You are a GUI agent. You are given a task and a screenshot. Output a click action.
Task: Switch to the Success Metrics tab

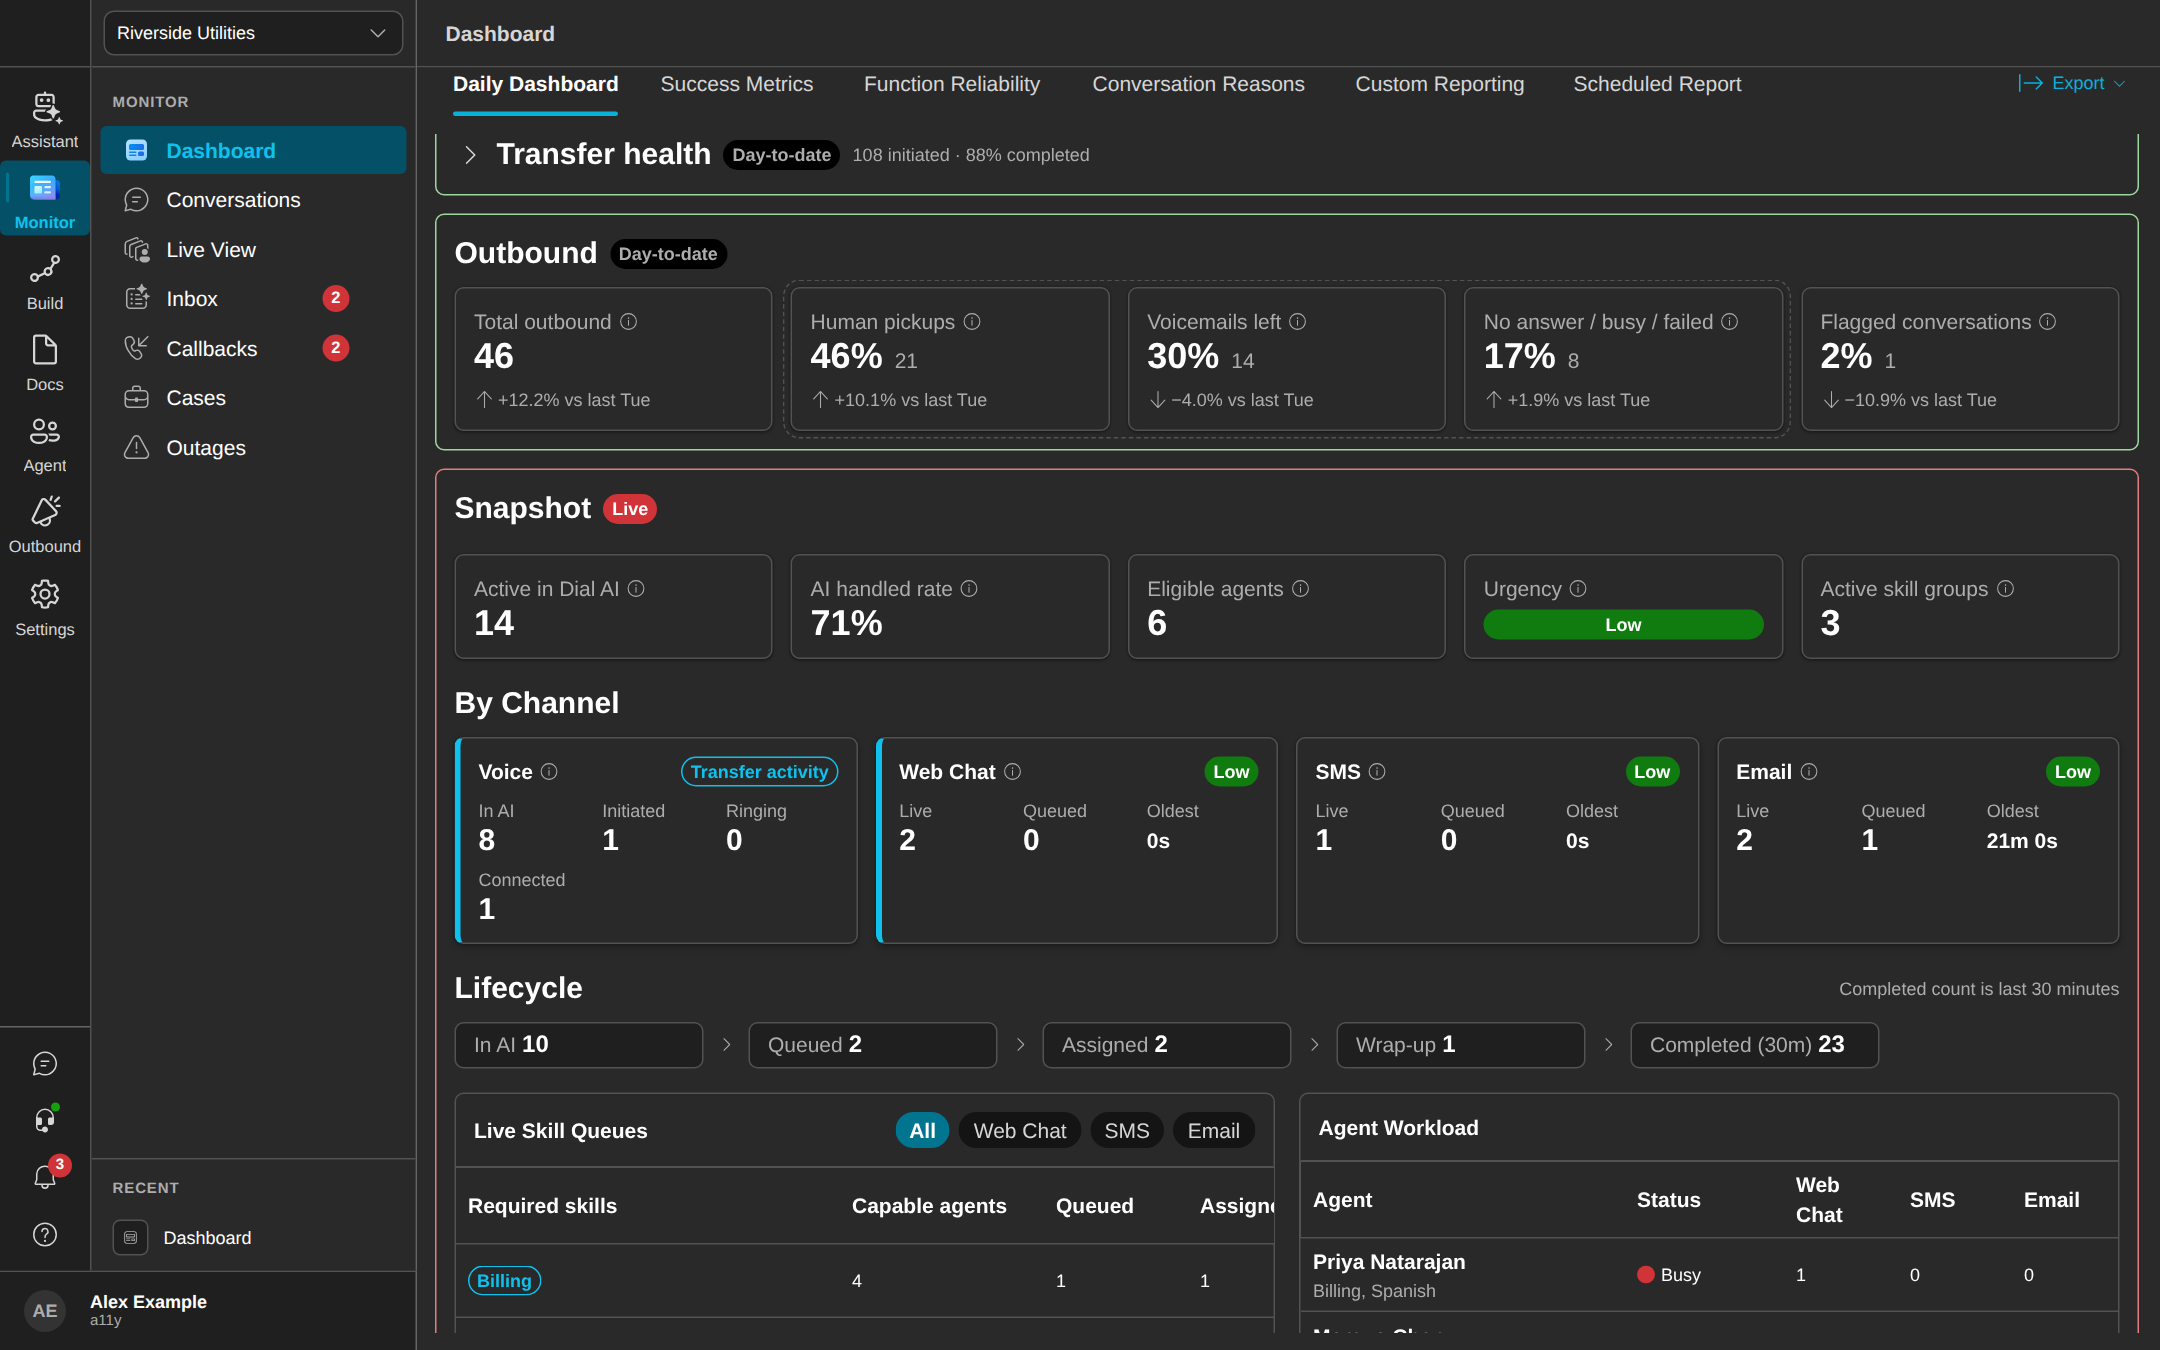click(737, 84)
